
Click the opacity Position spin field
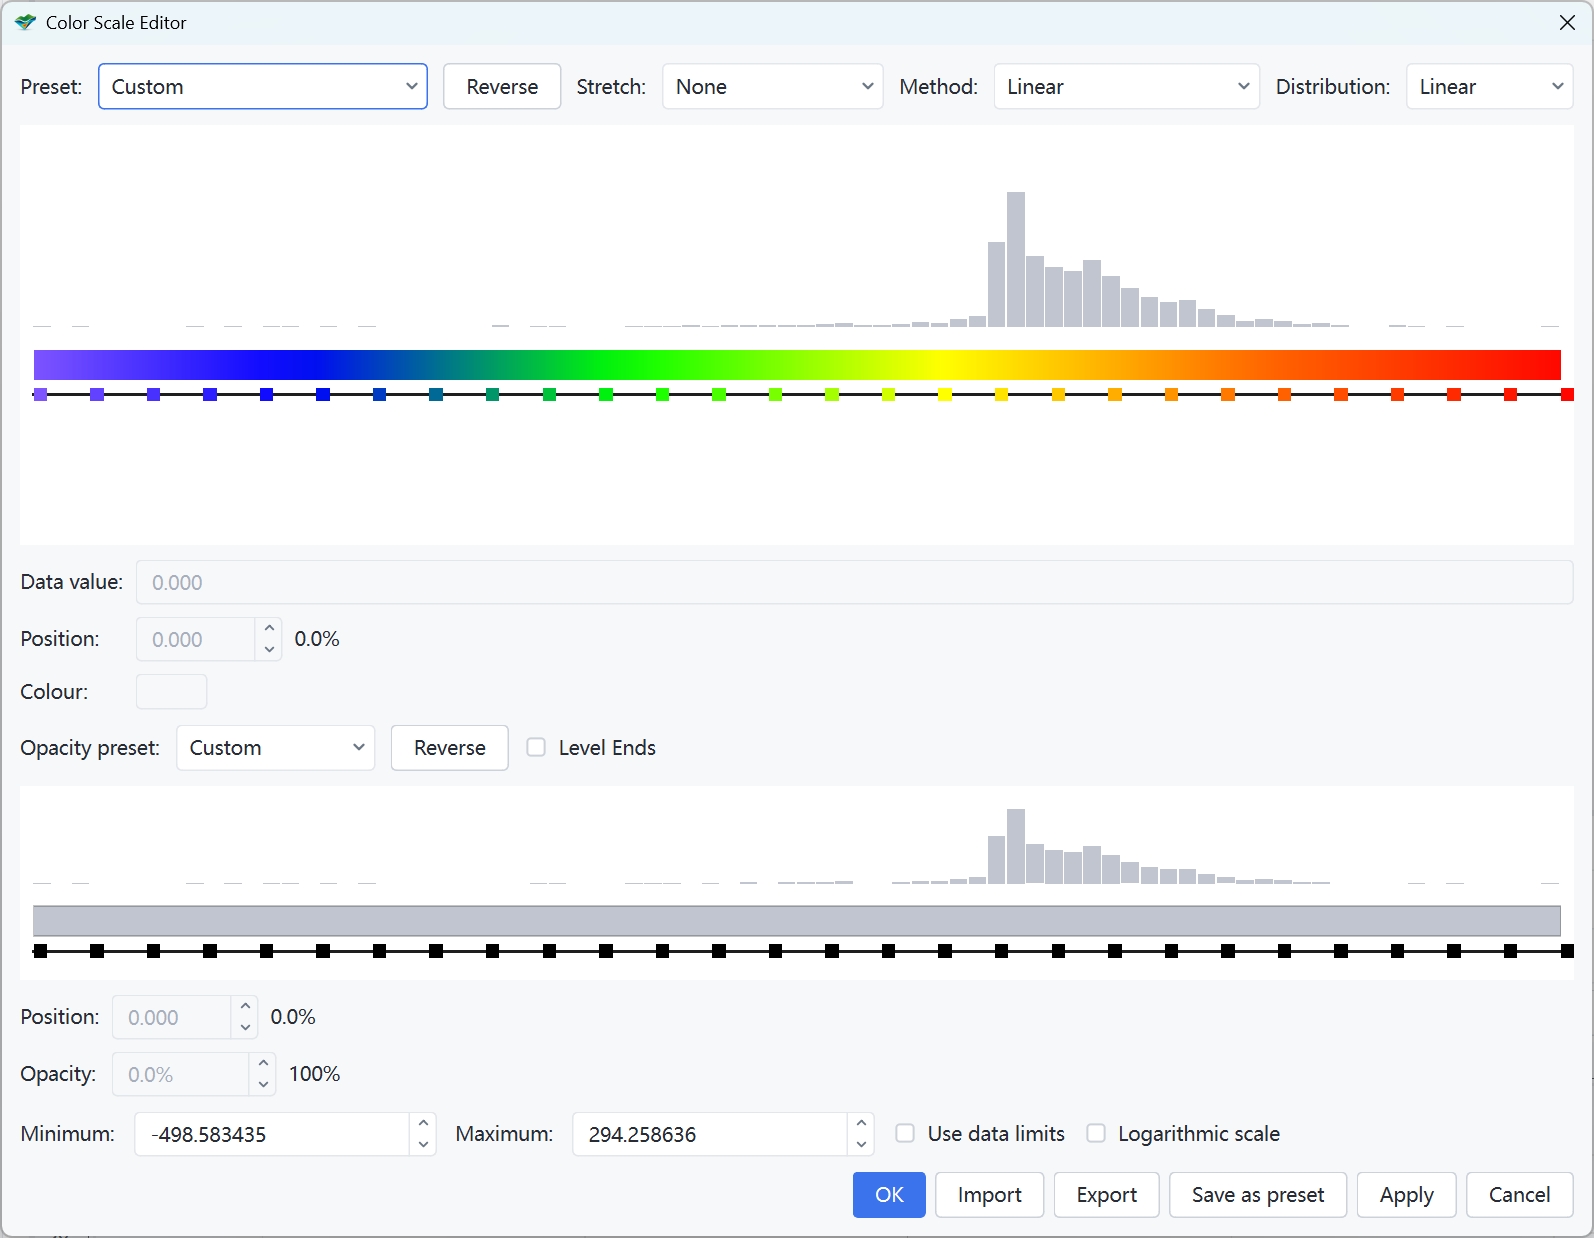pyautogui.click(x=172, y=1017)
